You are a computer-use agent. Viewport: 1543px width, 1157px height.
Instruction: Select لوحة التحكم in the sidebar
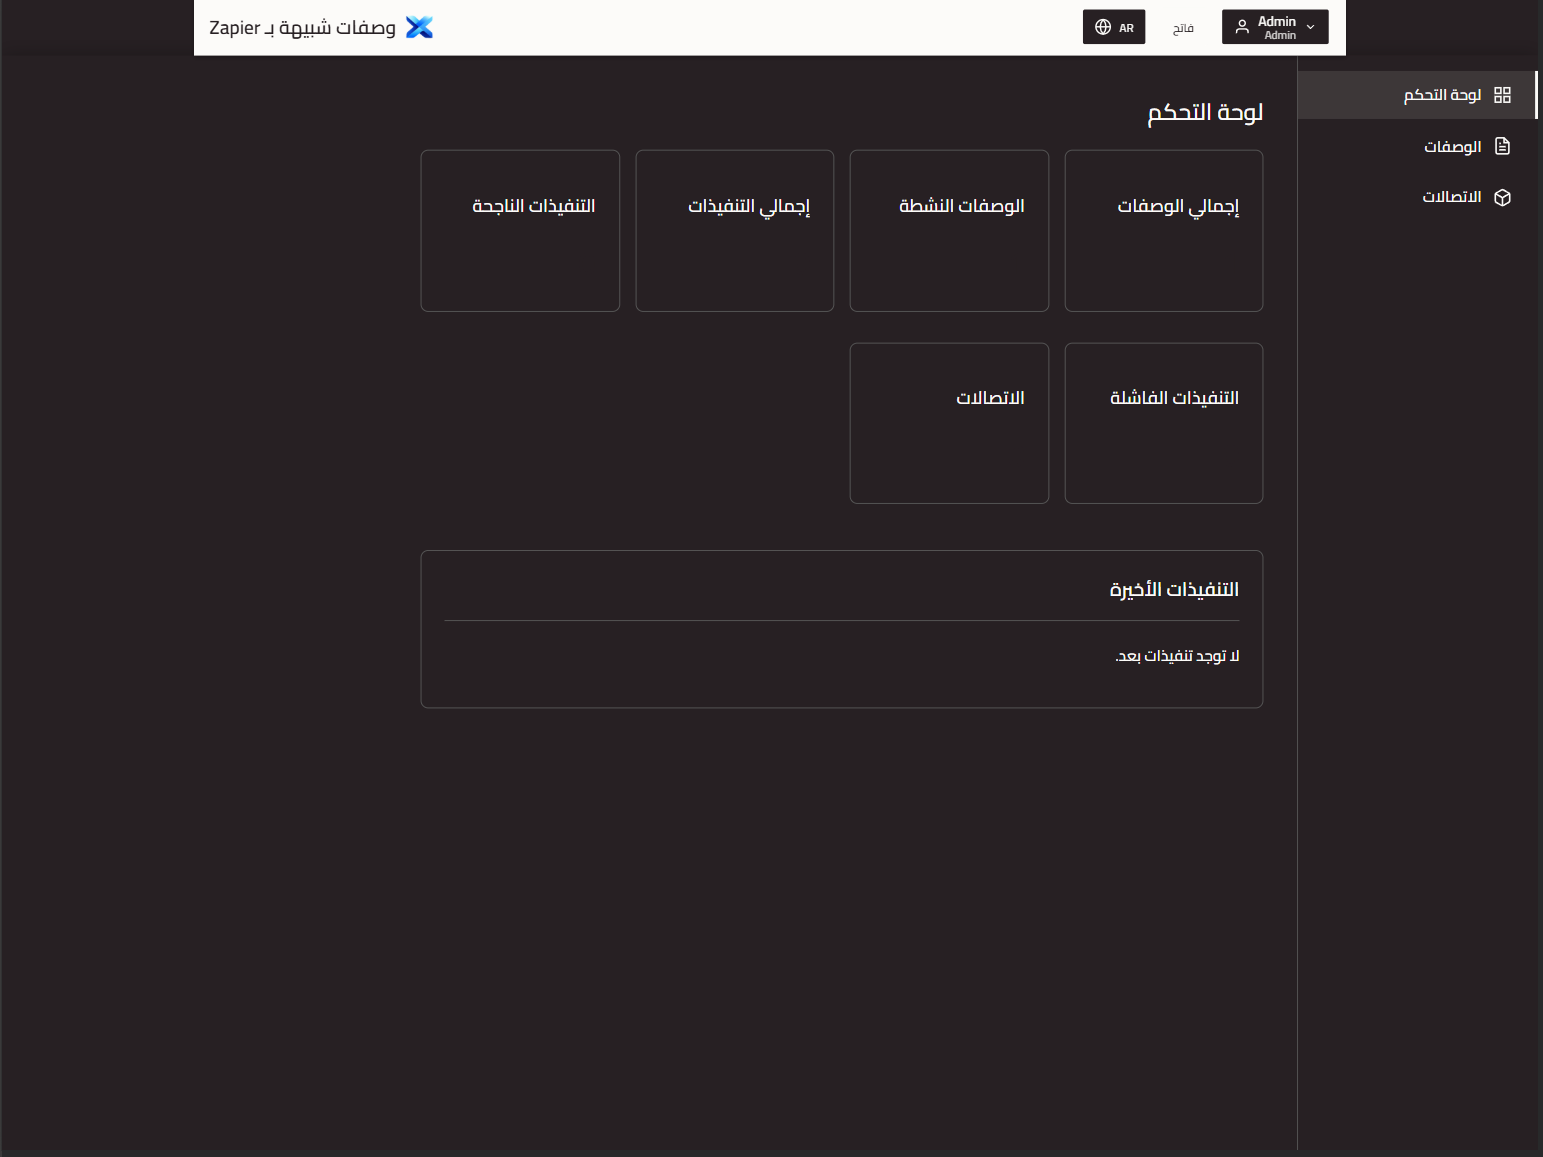(1444, 94)
